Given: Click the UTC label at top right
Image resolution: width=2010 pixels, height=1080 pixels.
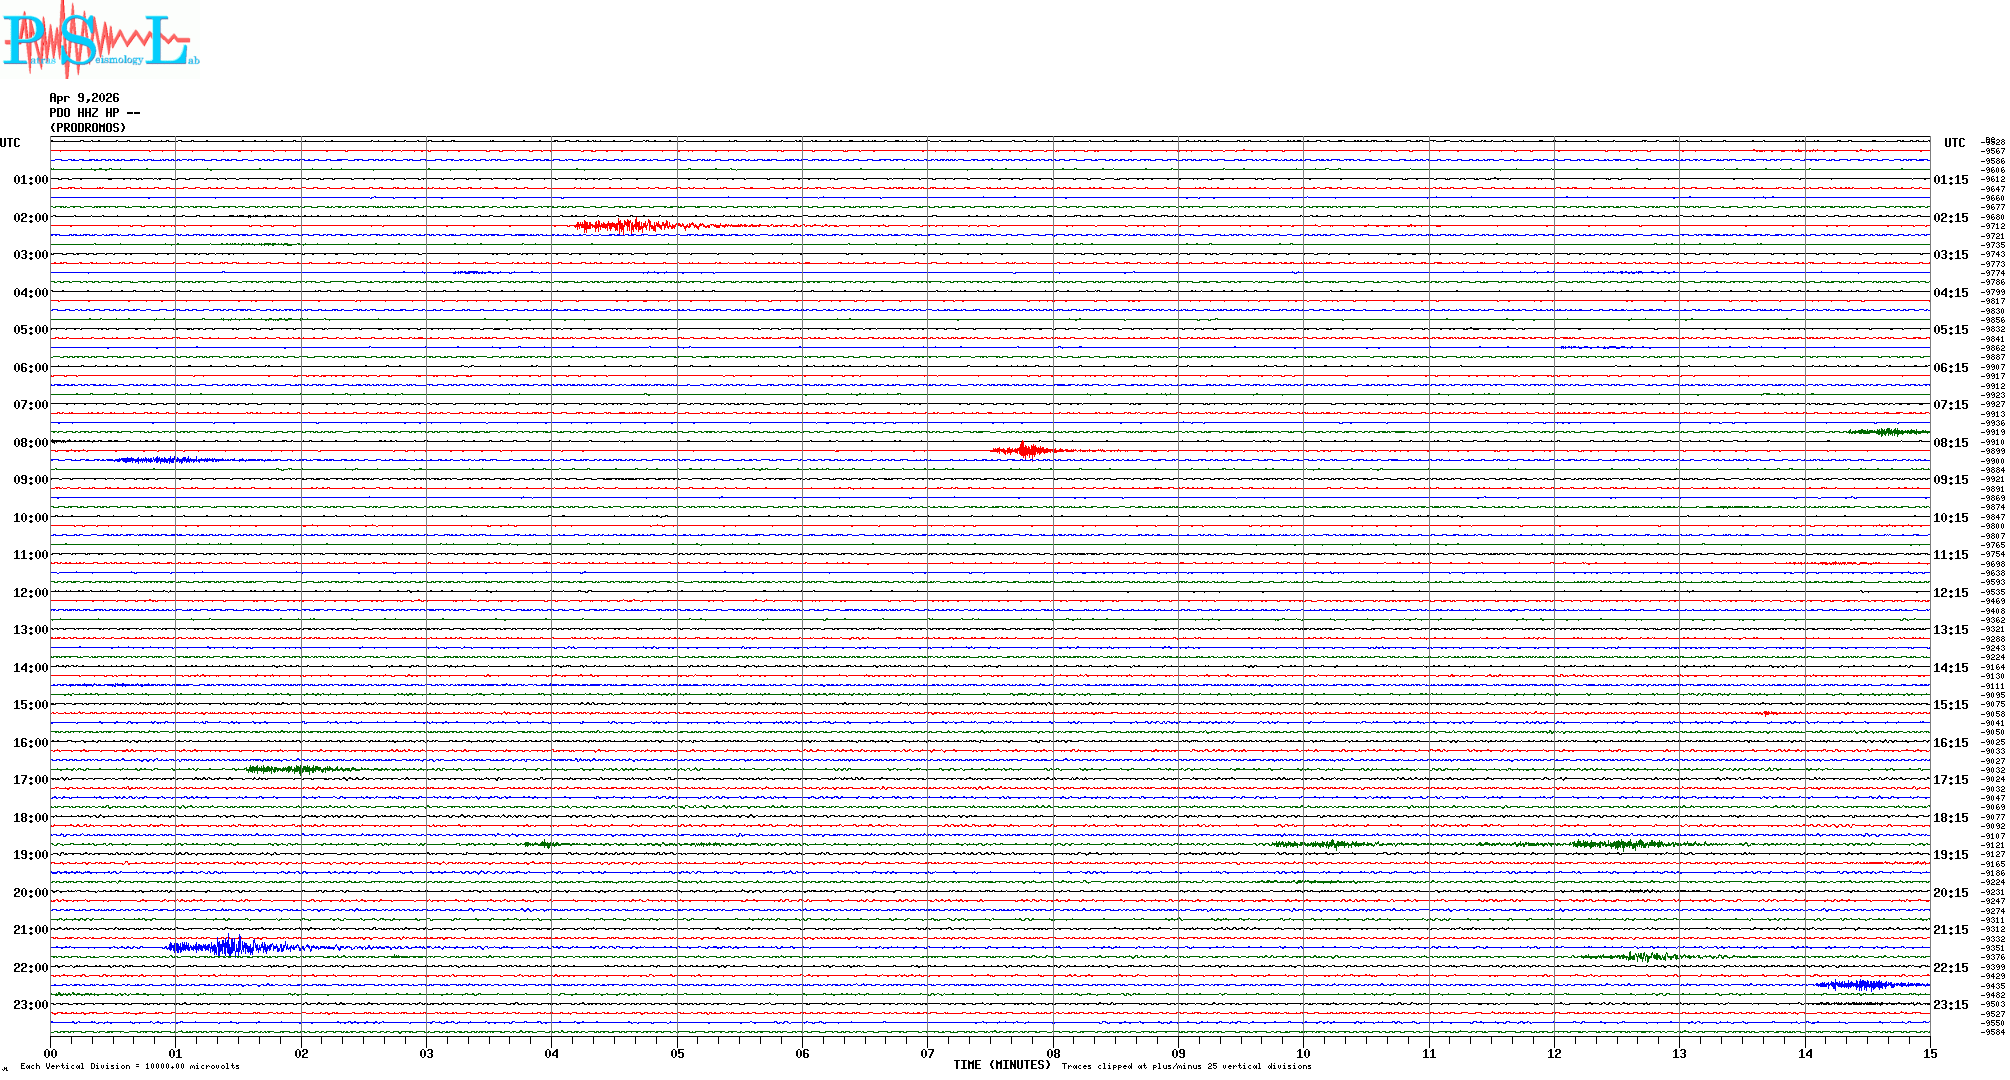Looking at the screenshot, I should [1954, 143].
